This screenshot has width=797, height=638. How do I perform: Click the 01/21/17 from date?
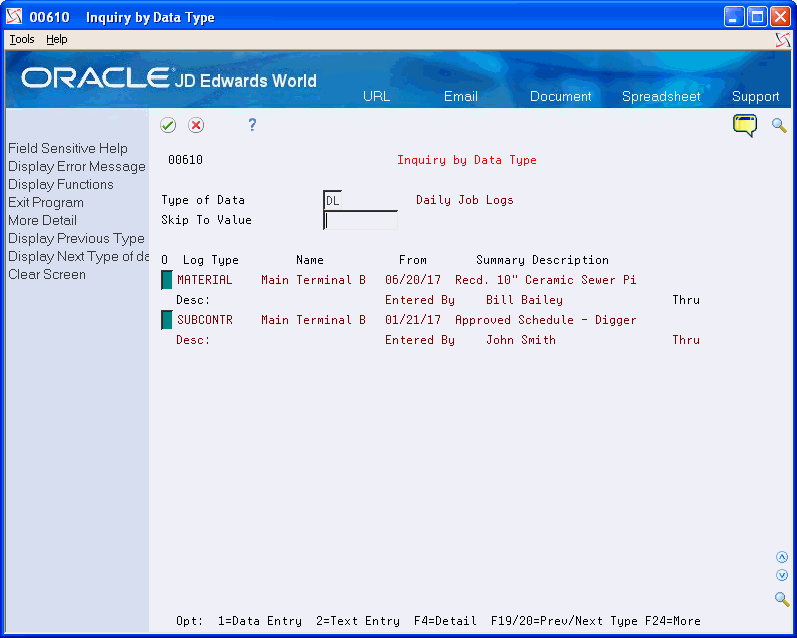point(413,320)
